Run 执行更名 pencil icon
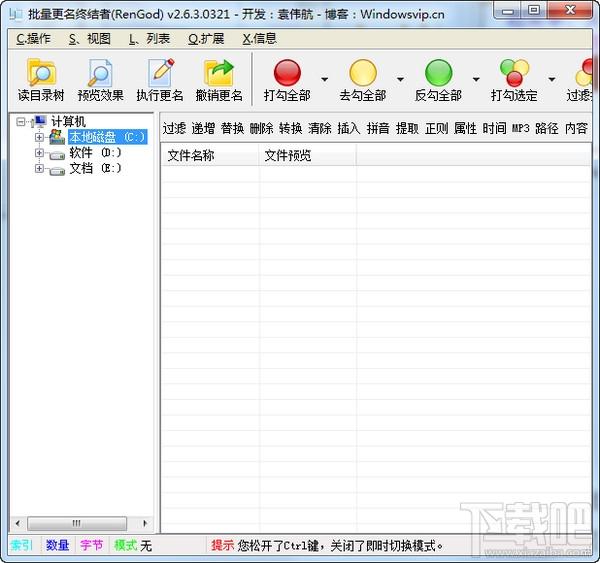600x563 pixels. (160, 72)
